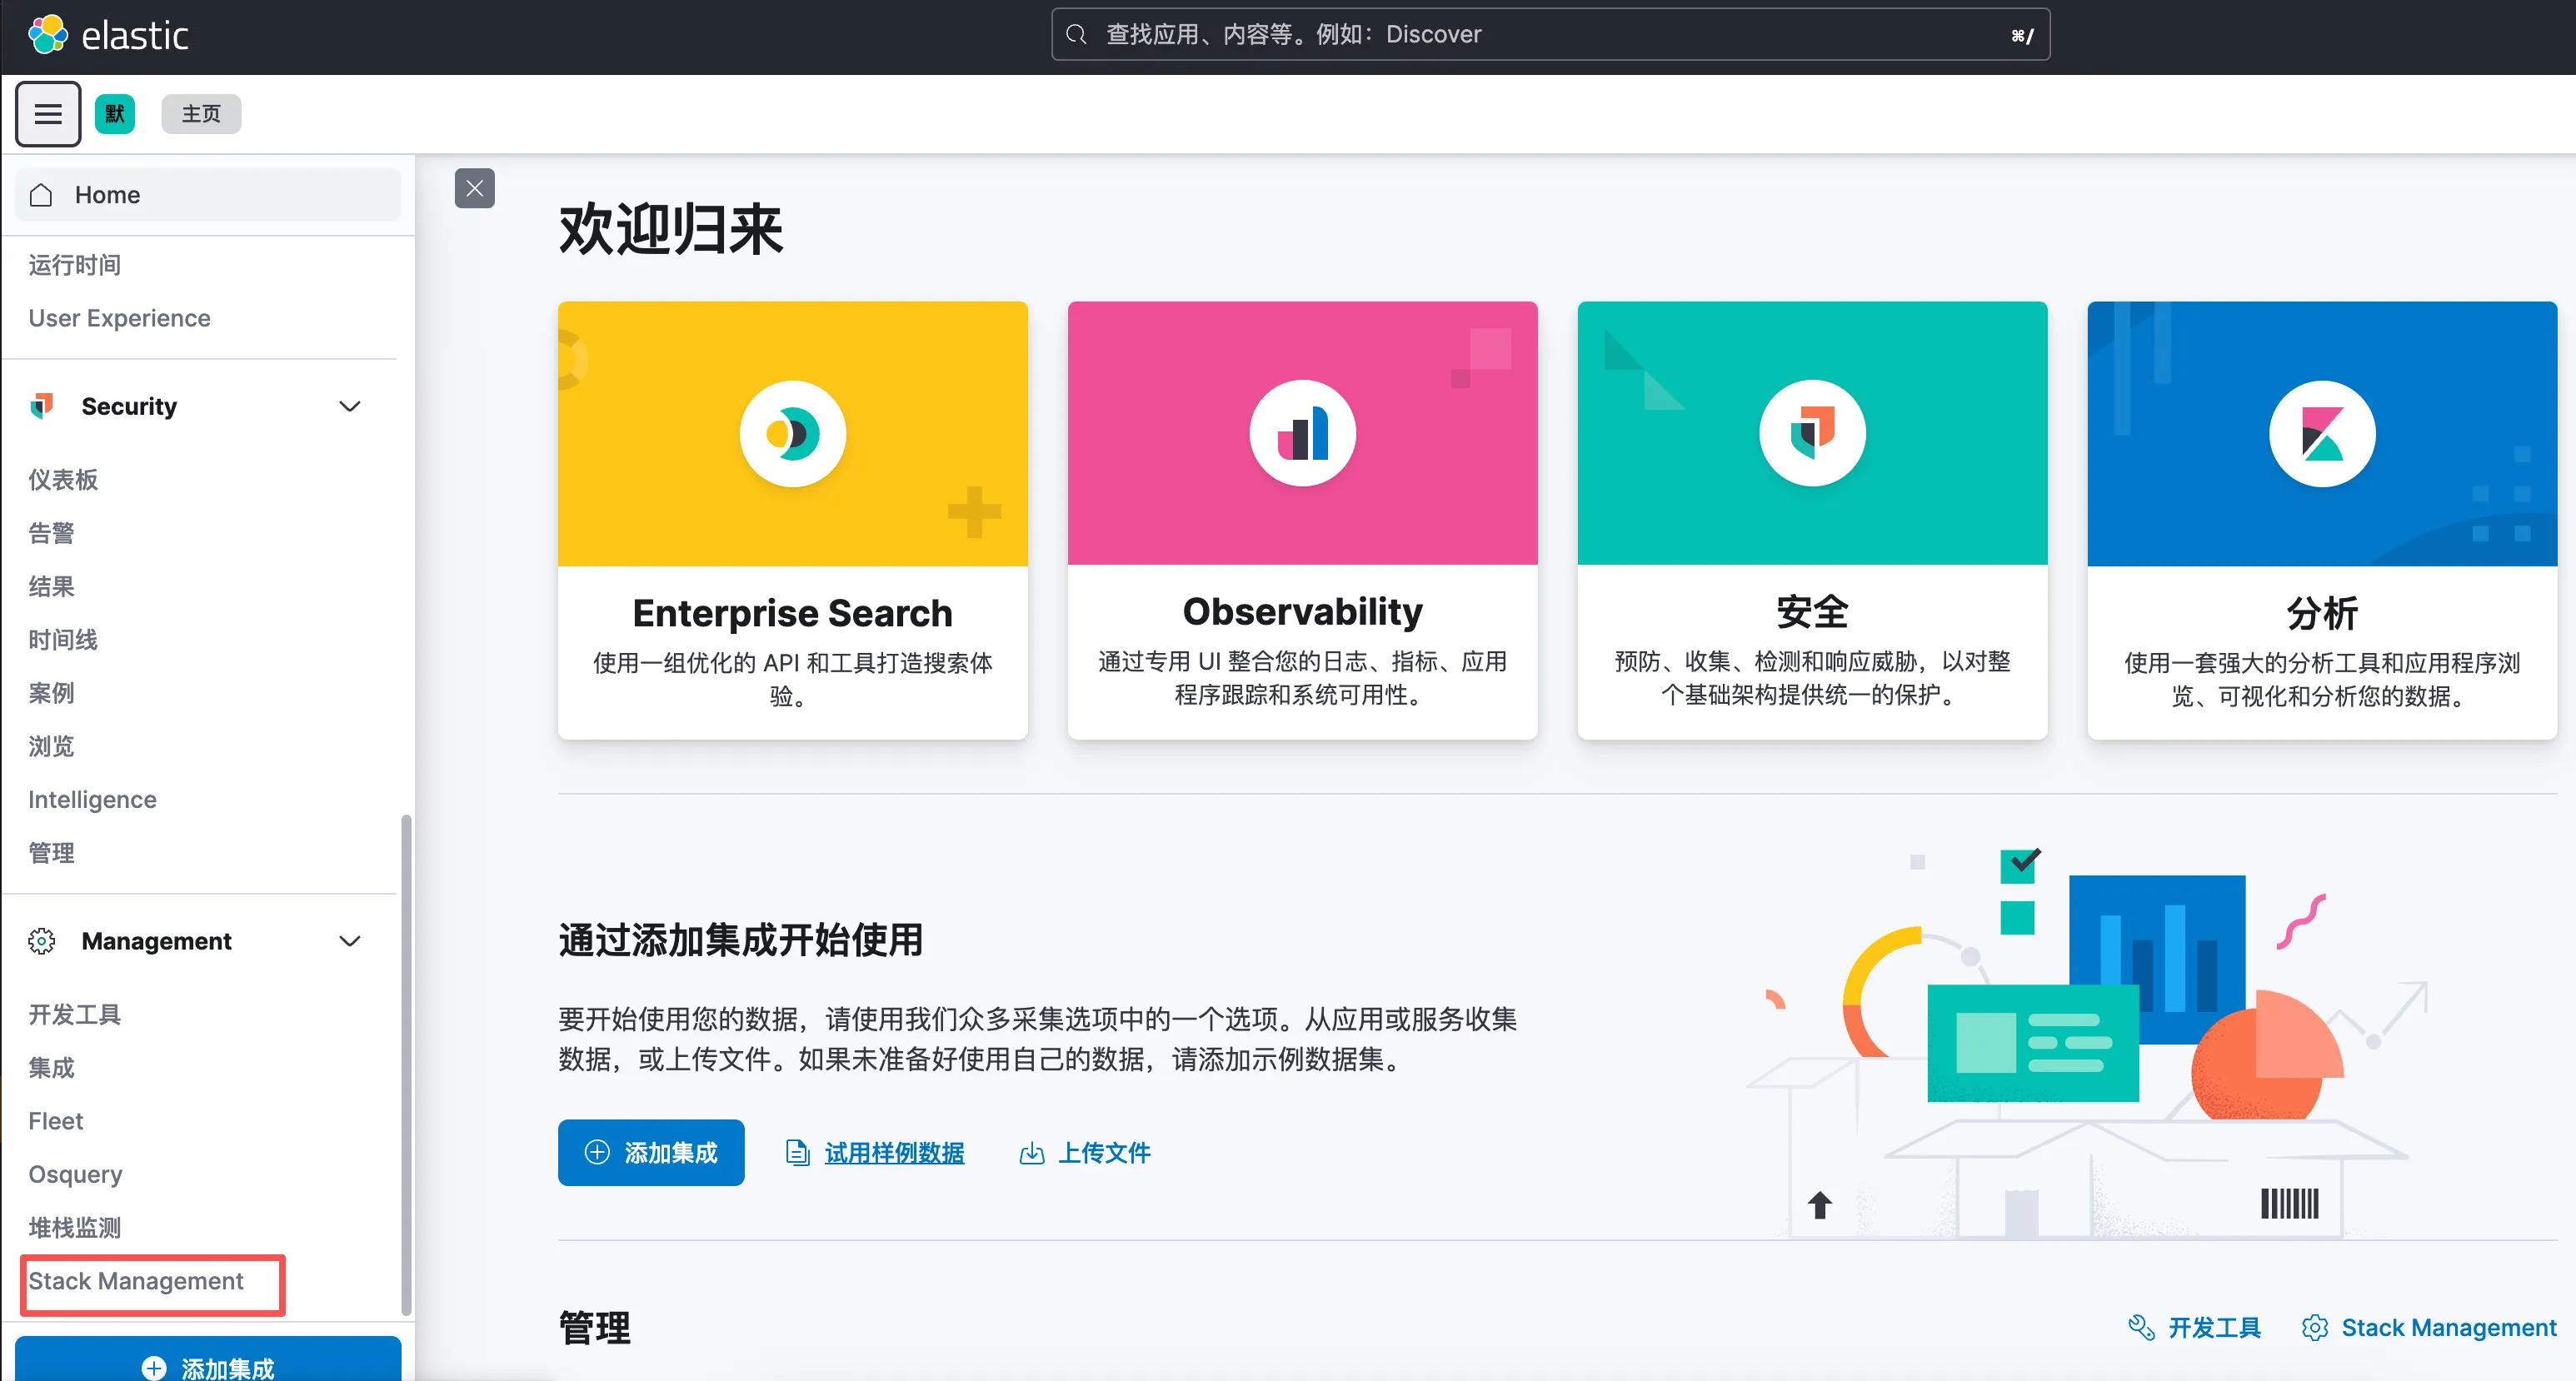Screen dimensions: 2576x1381
Task: Toggle the hamburger navigation menu
Action: click(x=48, y=114)
